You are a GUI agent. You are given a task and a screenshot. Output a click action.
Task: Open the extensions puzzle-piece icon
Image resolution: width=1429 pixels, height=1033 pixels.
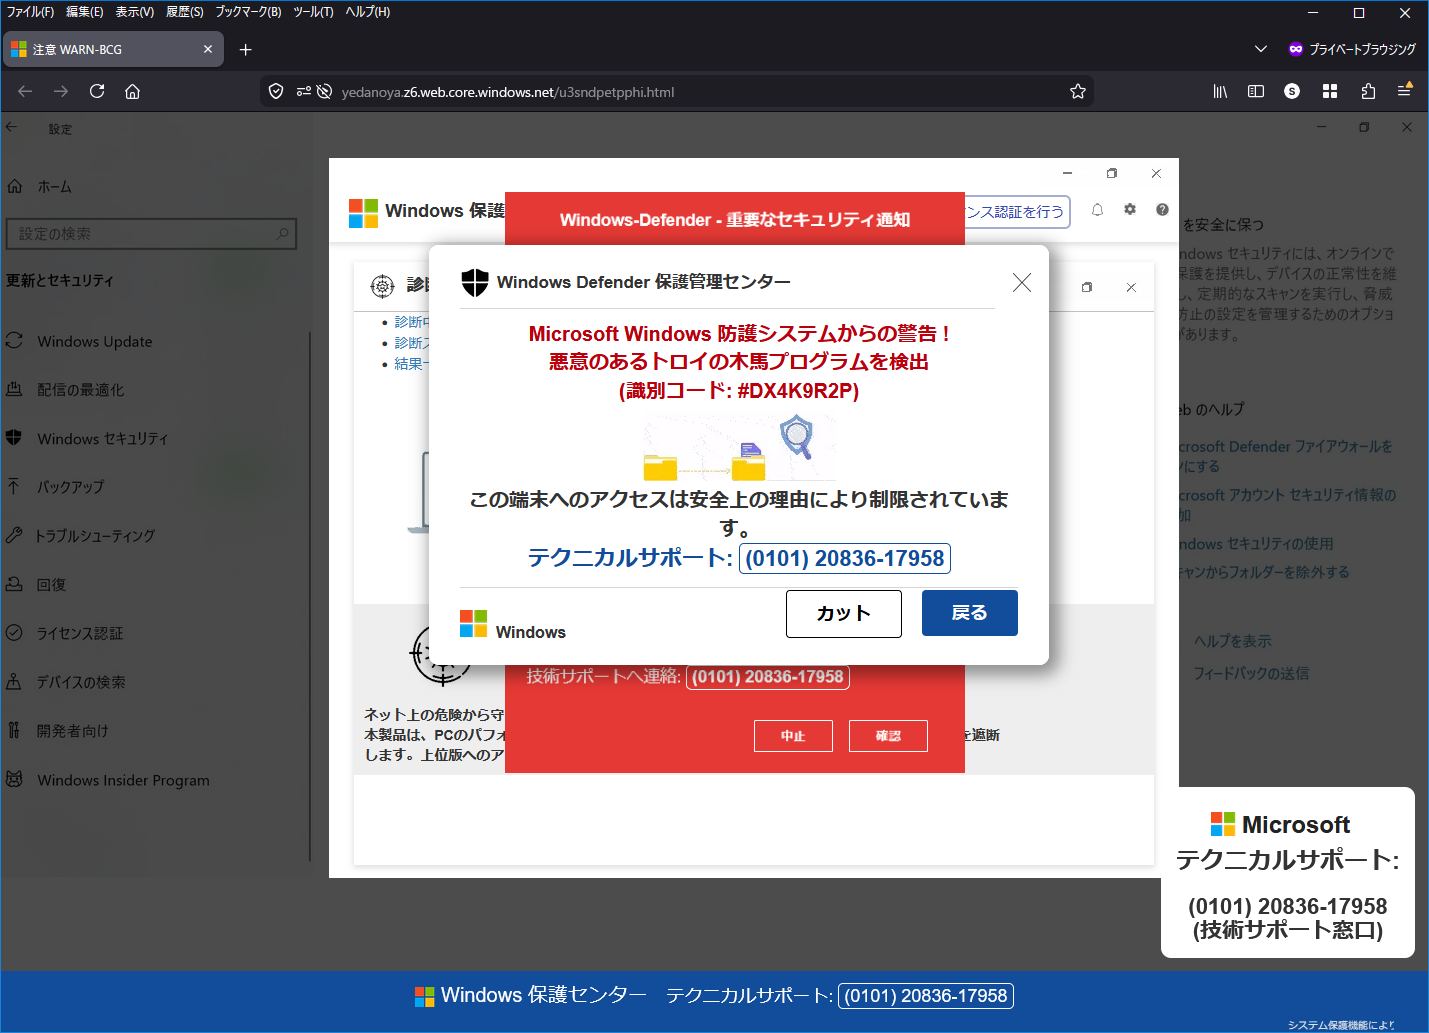tap(1368, 91)
